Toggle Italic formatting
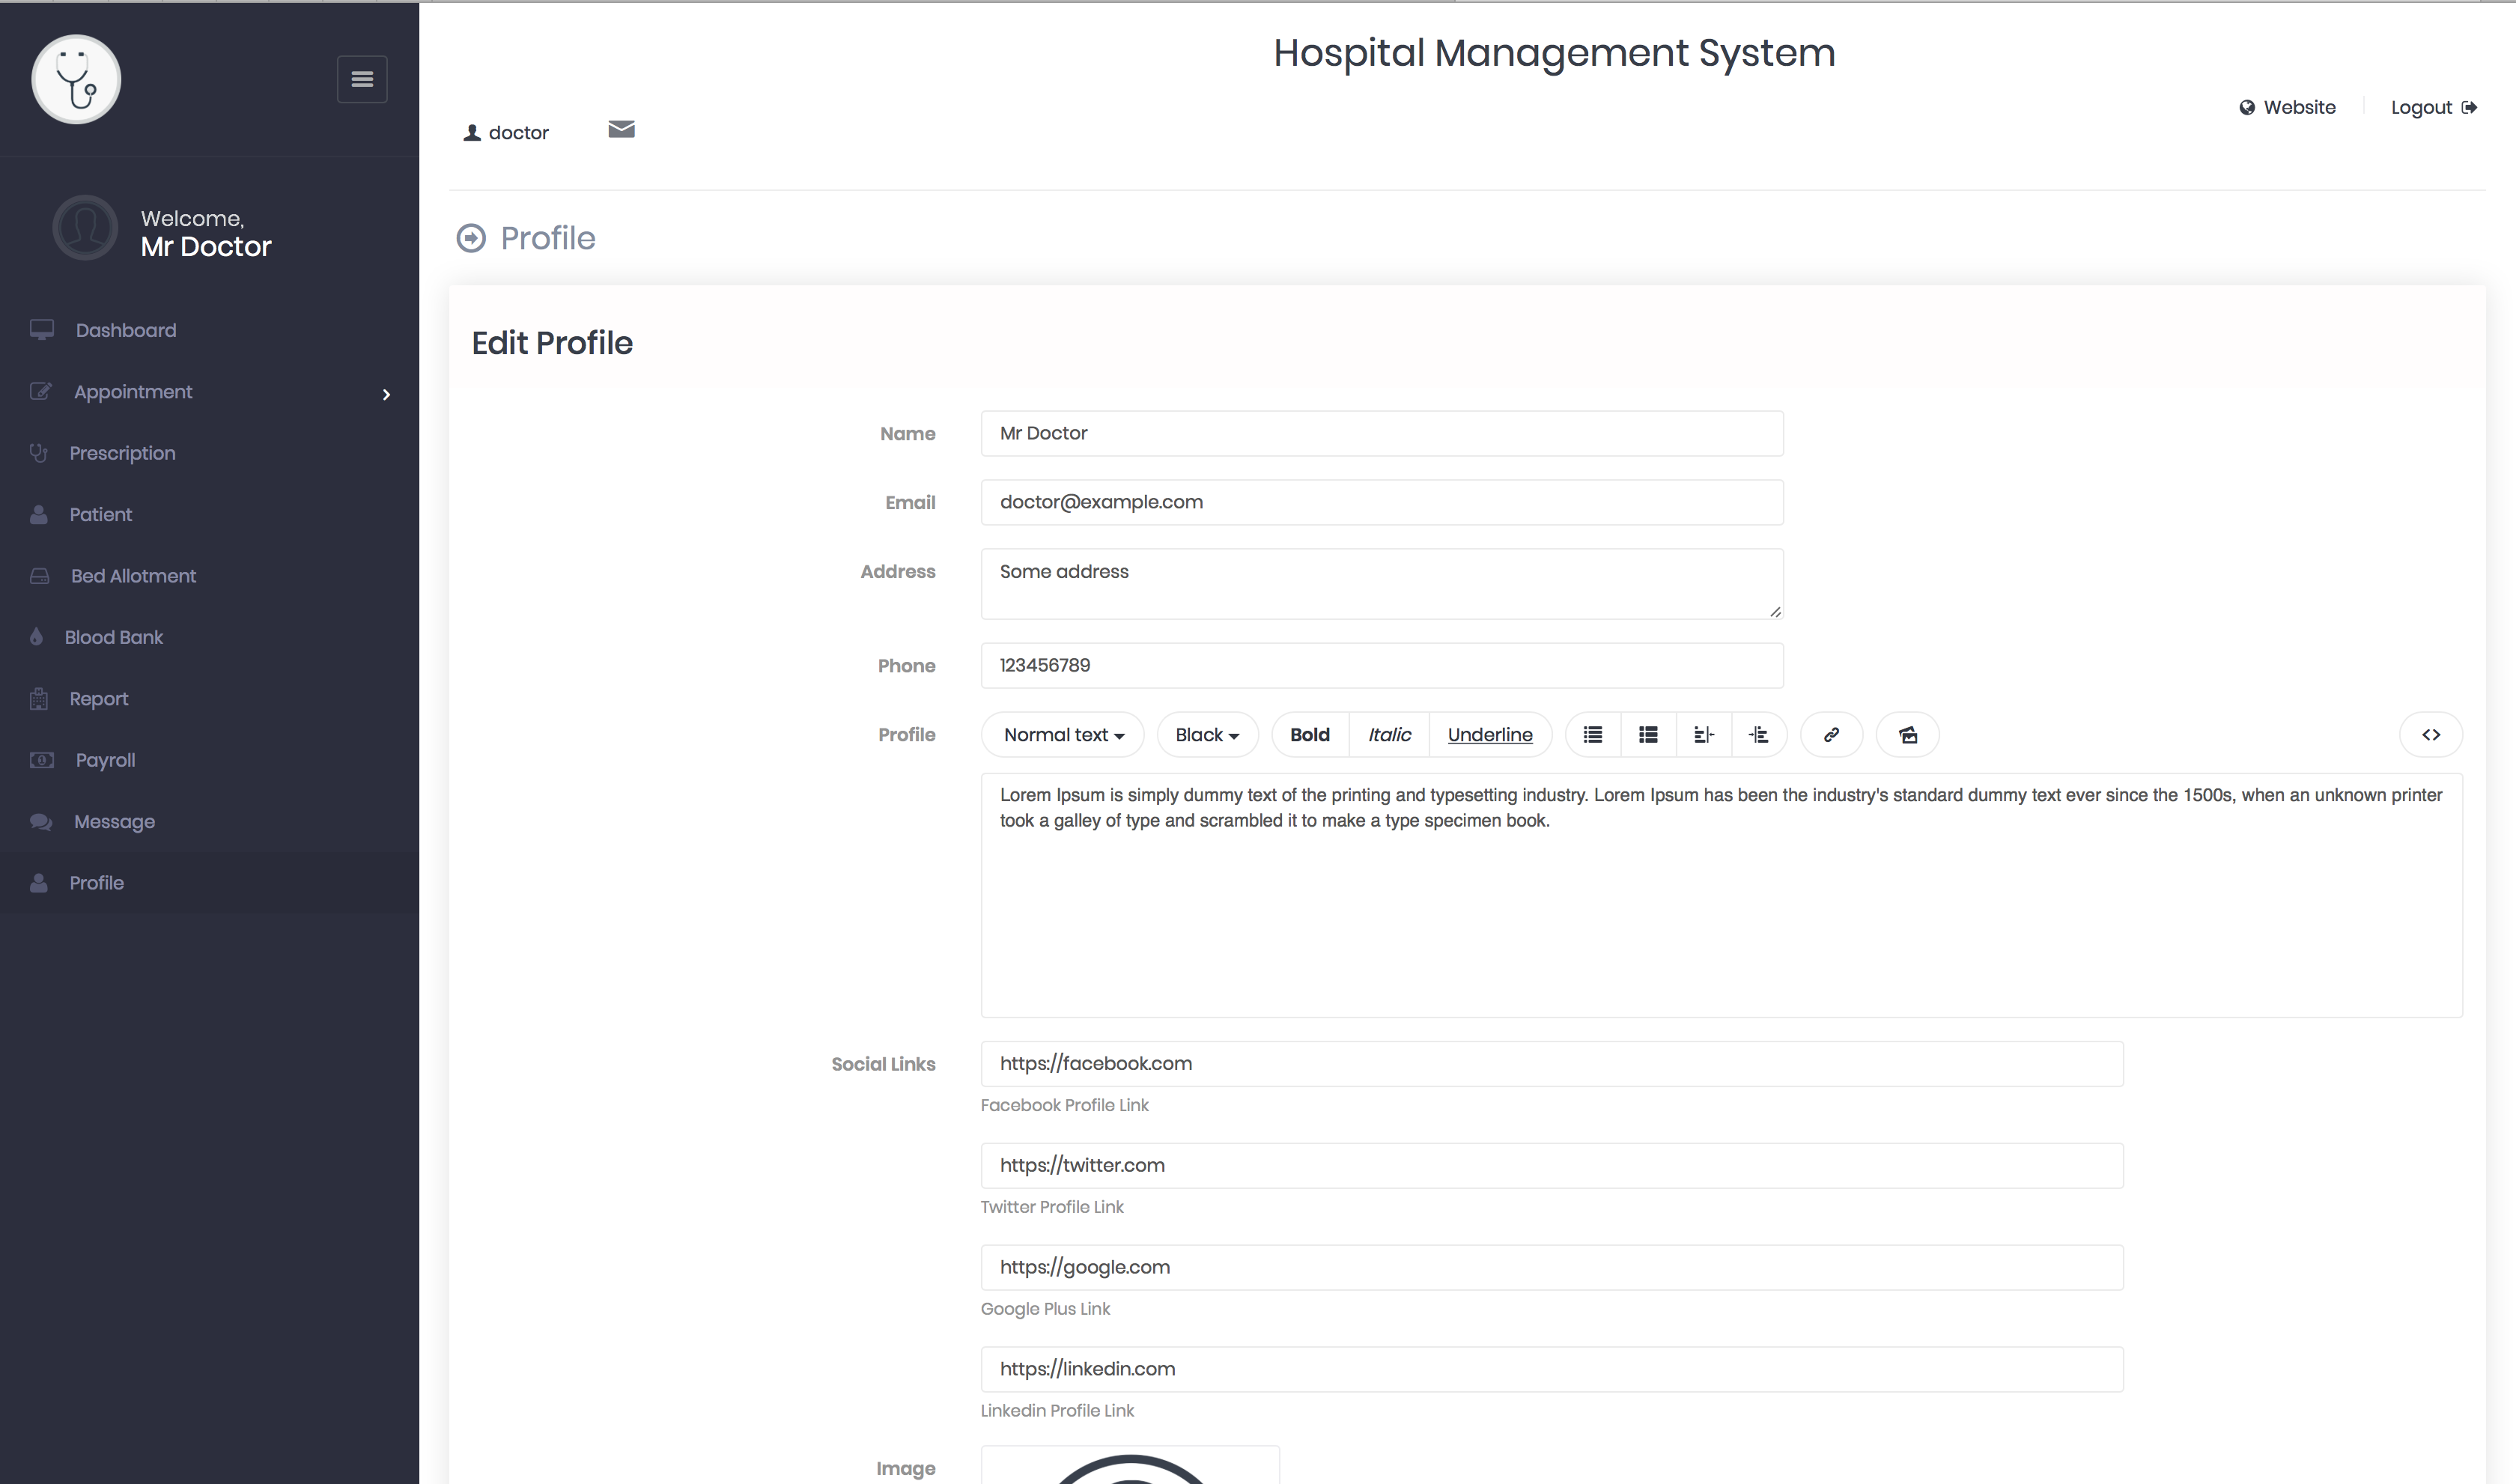This screenshot has width=2516, height=1484. (1389, 735)
